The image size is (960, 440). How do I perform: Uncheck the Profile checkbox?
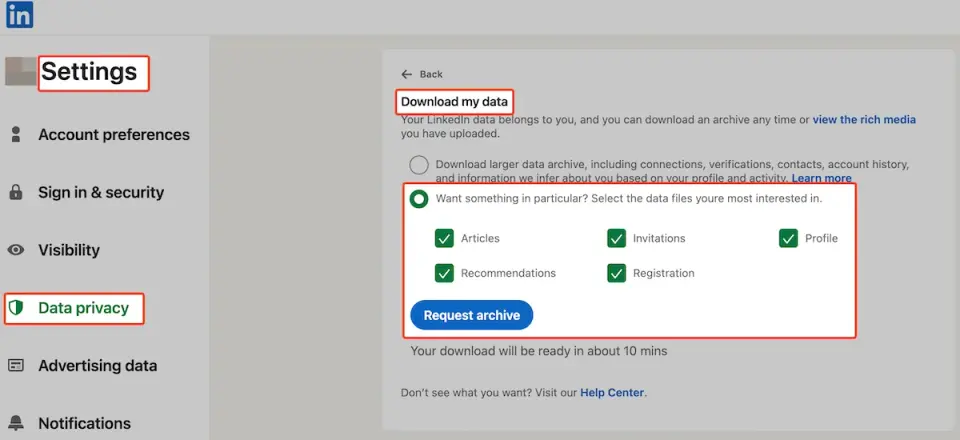[788, 238]
